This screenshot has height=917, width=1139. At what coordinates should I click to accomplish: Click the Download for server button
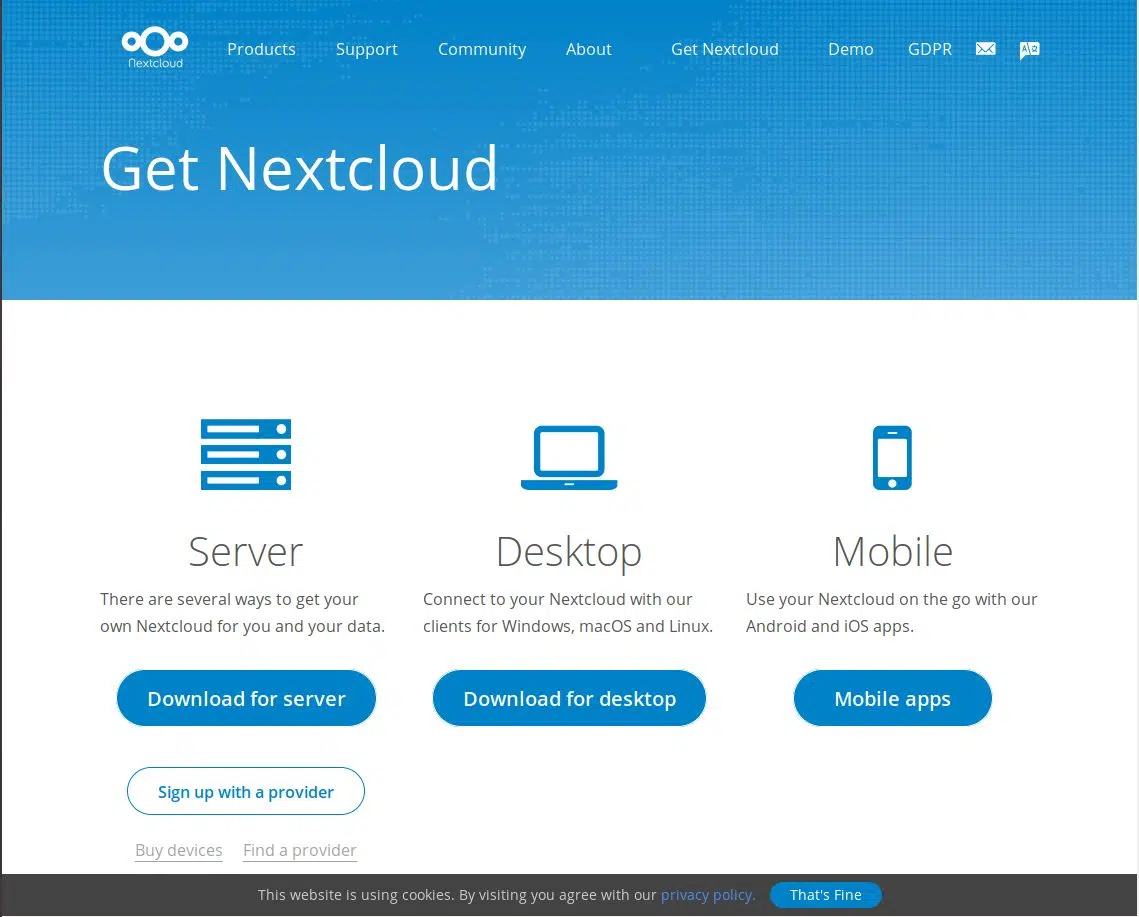[x=245, y=698]
